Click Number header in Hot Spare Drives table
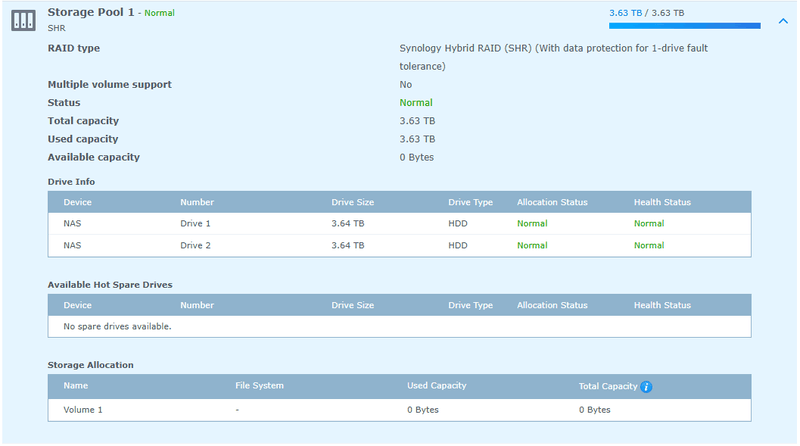The width and height of the screenshot is (800, 446). click(197, 305)
